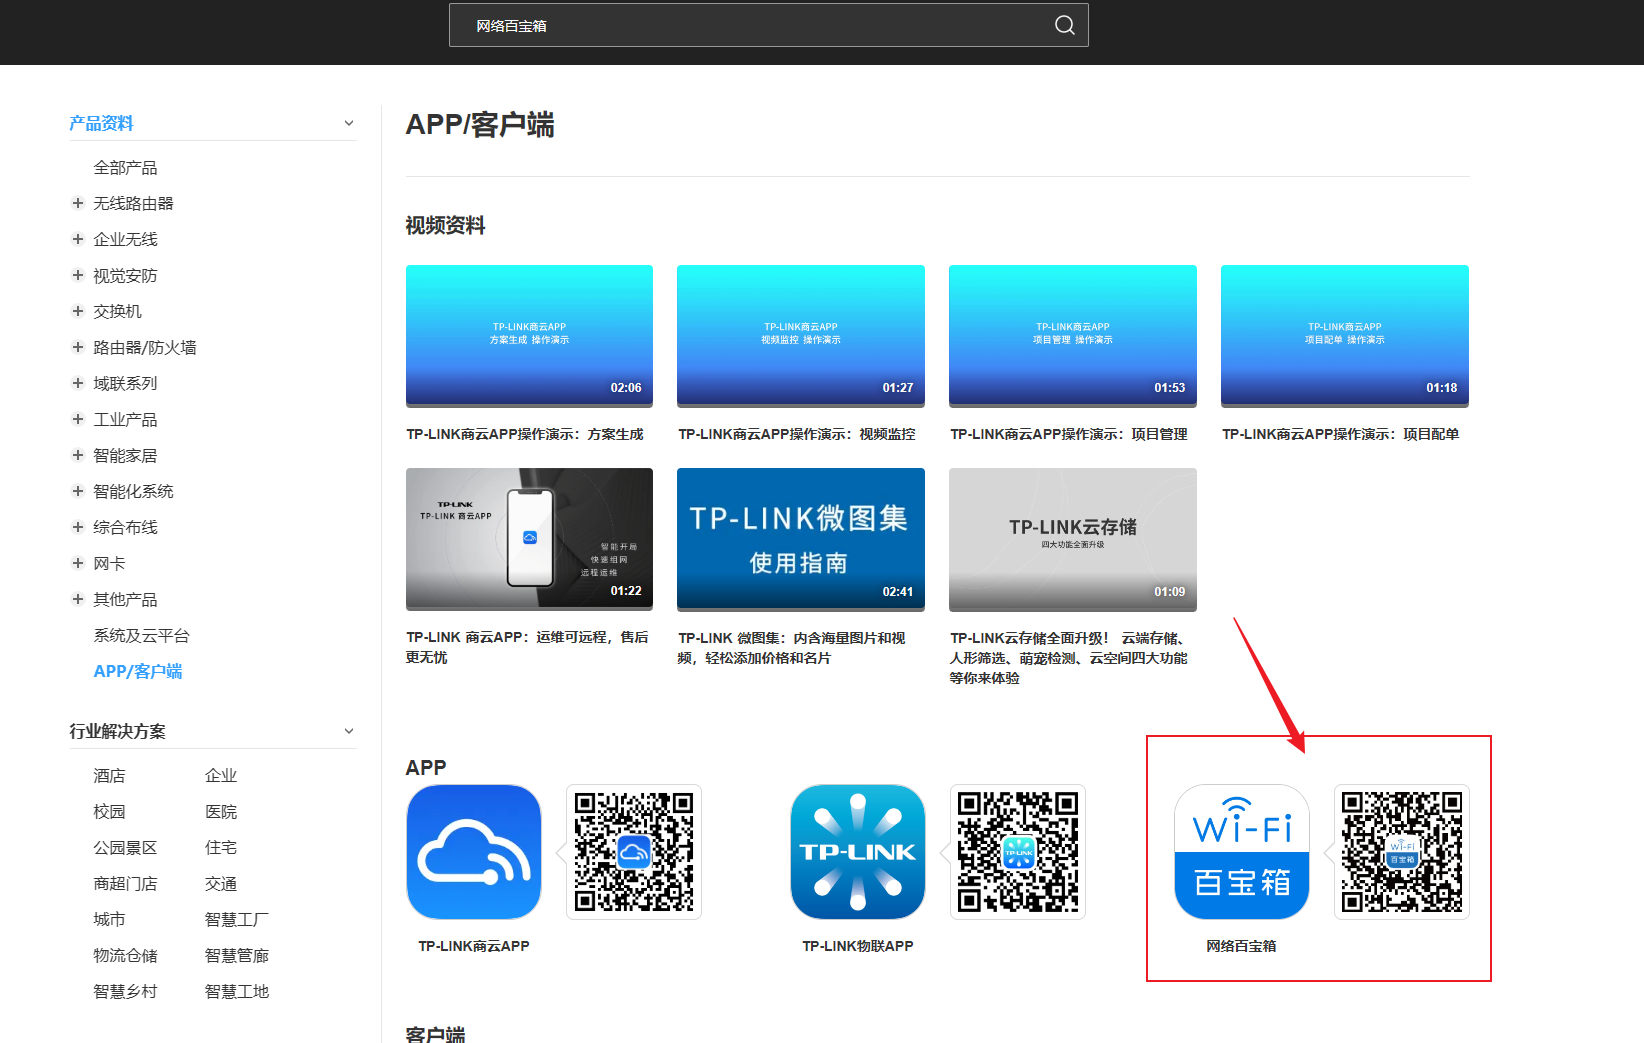Click the 产品资料 heading
This screenshot has height=1043, width=1644.
[x=101, y=123]
